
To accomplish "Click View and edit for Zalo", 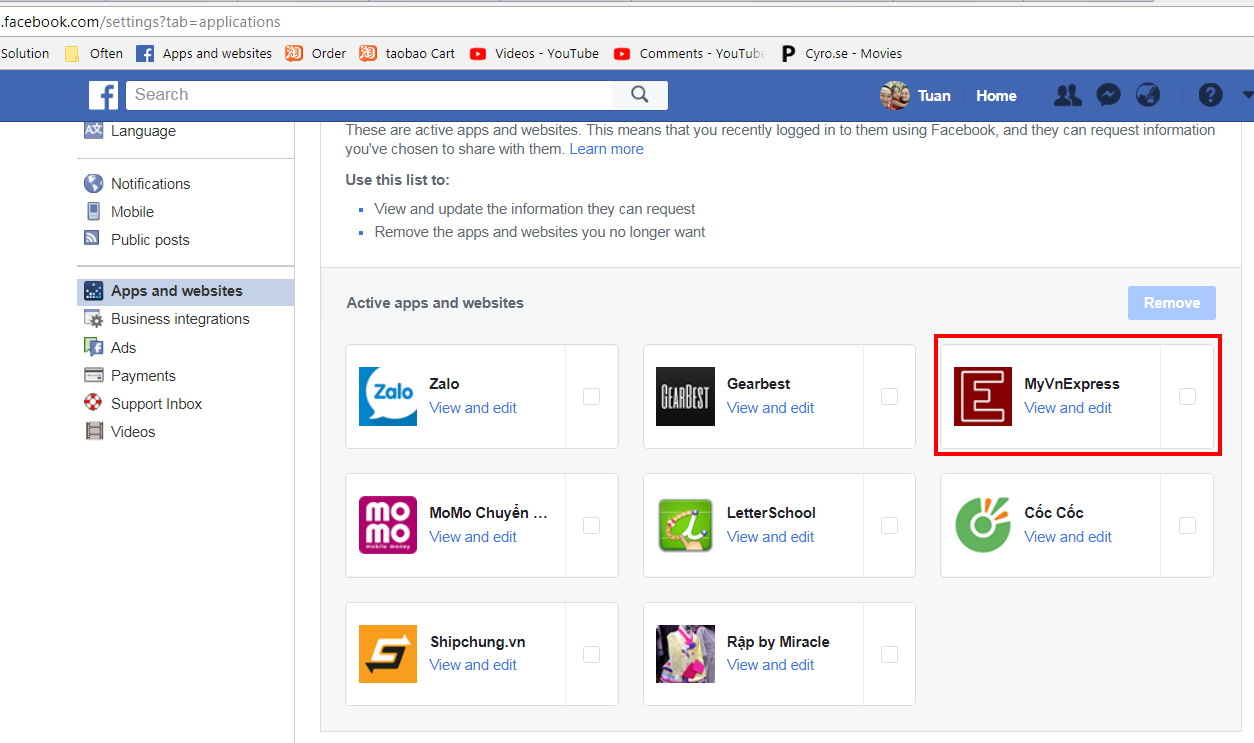I will pyautogui.click(x=473, y=408).
